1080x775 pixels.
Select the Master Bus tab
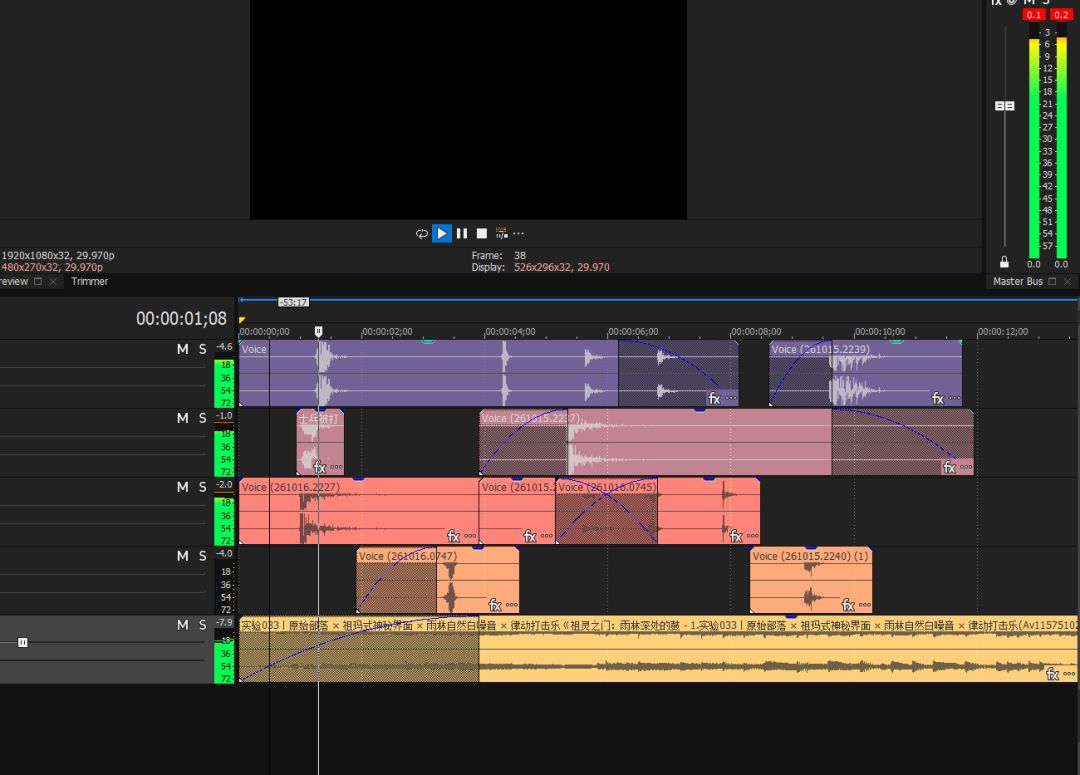(x=1017, y=281)
